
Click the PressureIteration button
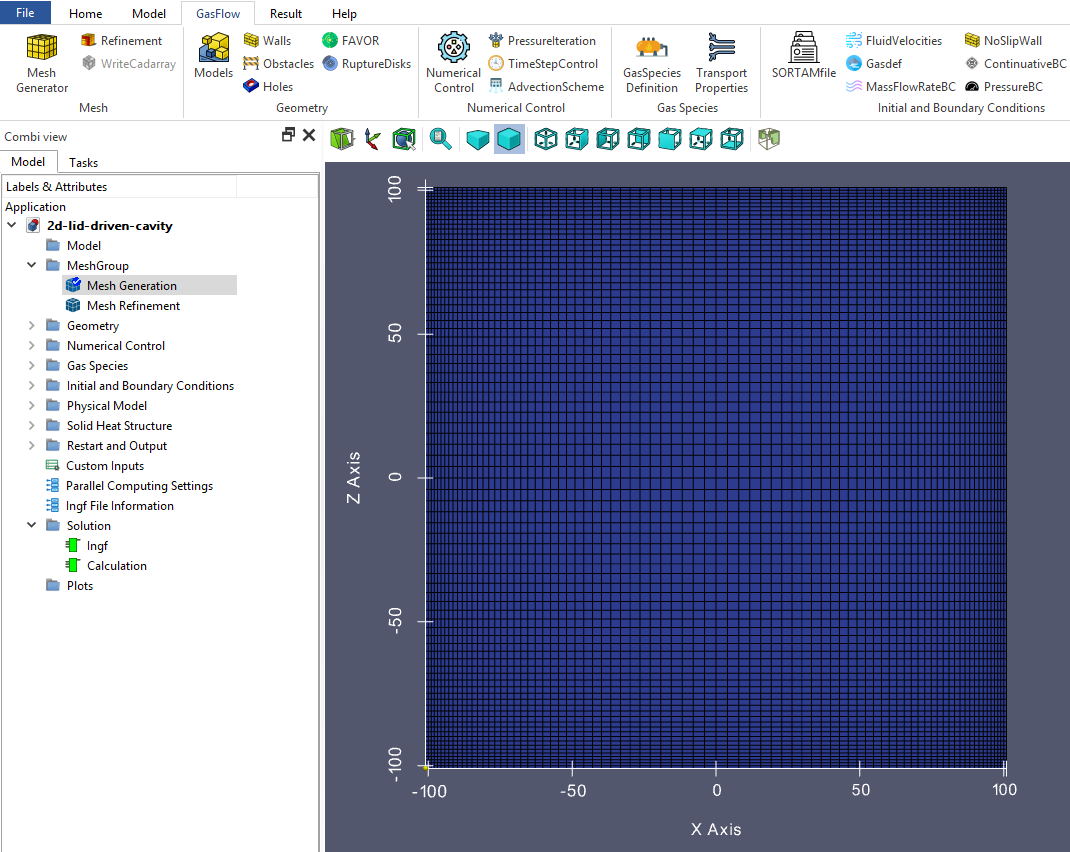click(542, 41)
